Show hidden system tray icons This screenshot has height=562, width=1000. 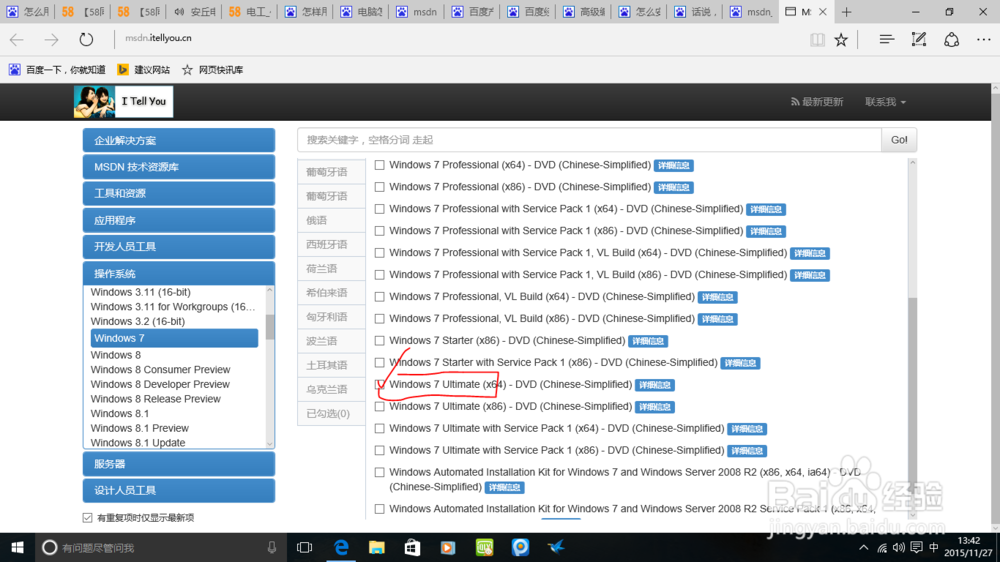point(864,547)
